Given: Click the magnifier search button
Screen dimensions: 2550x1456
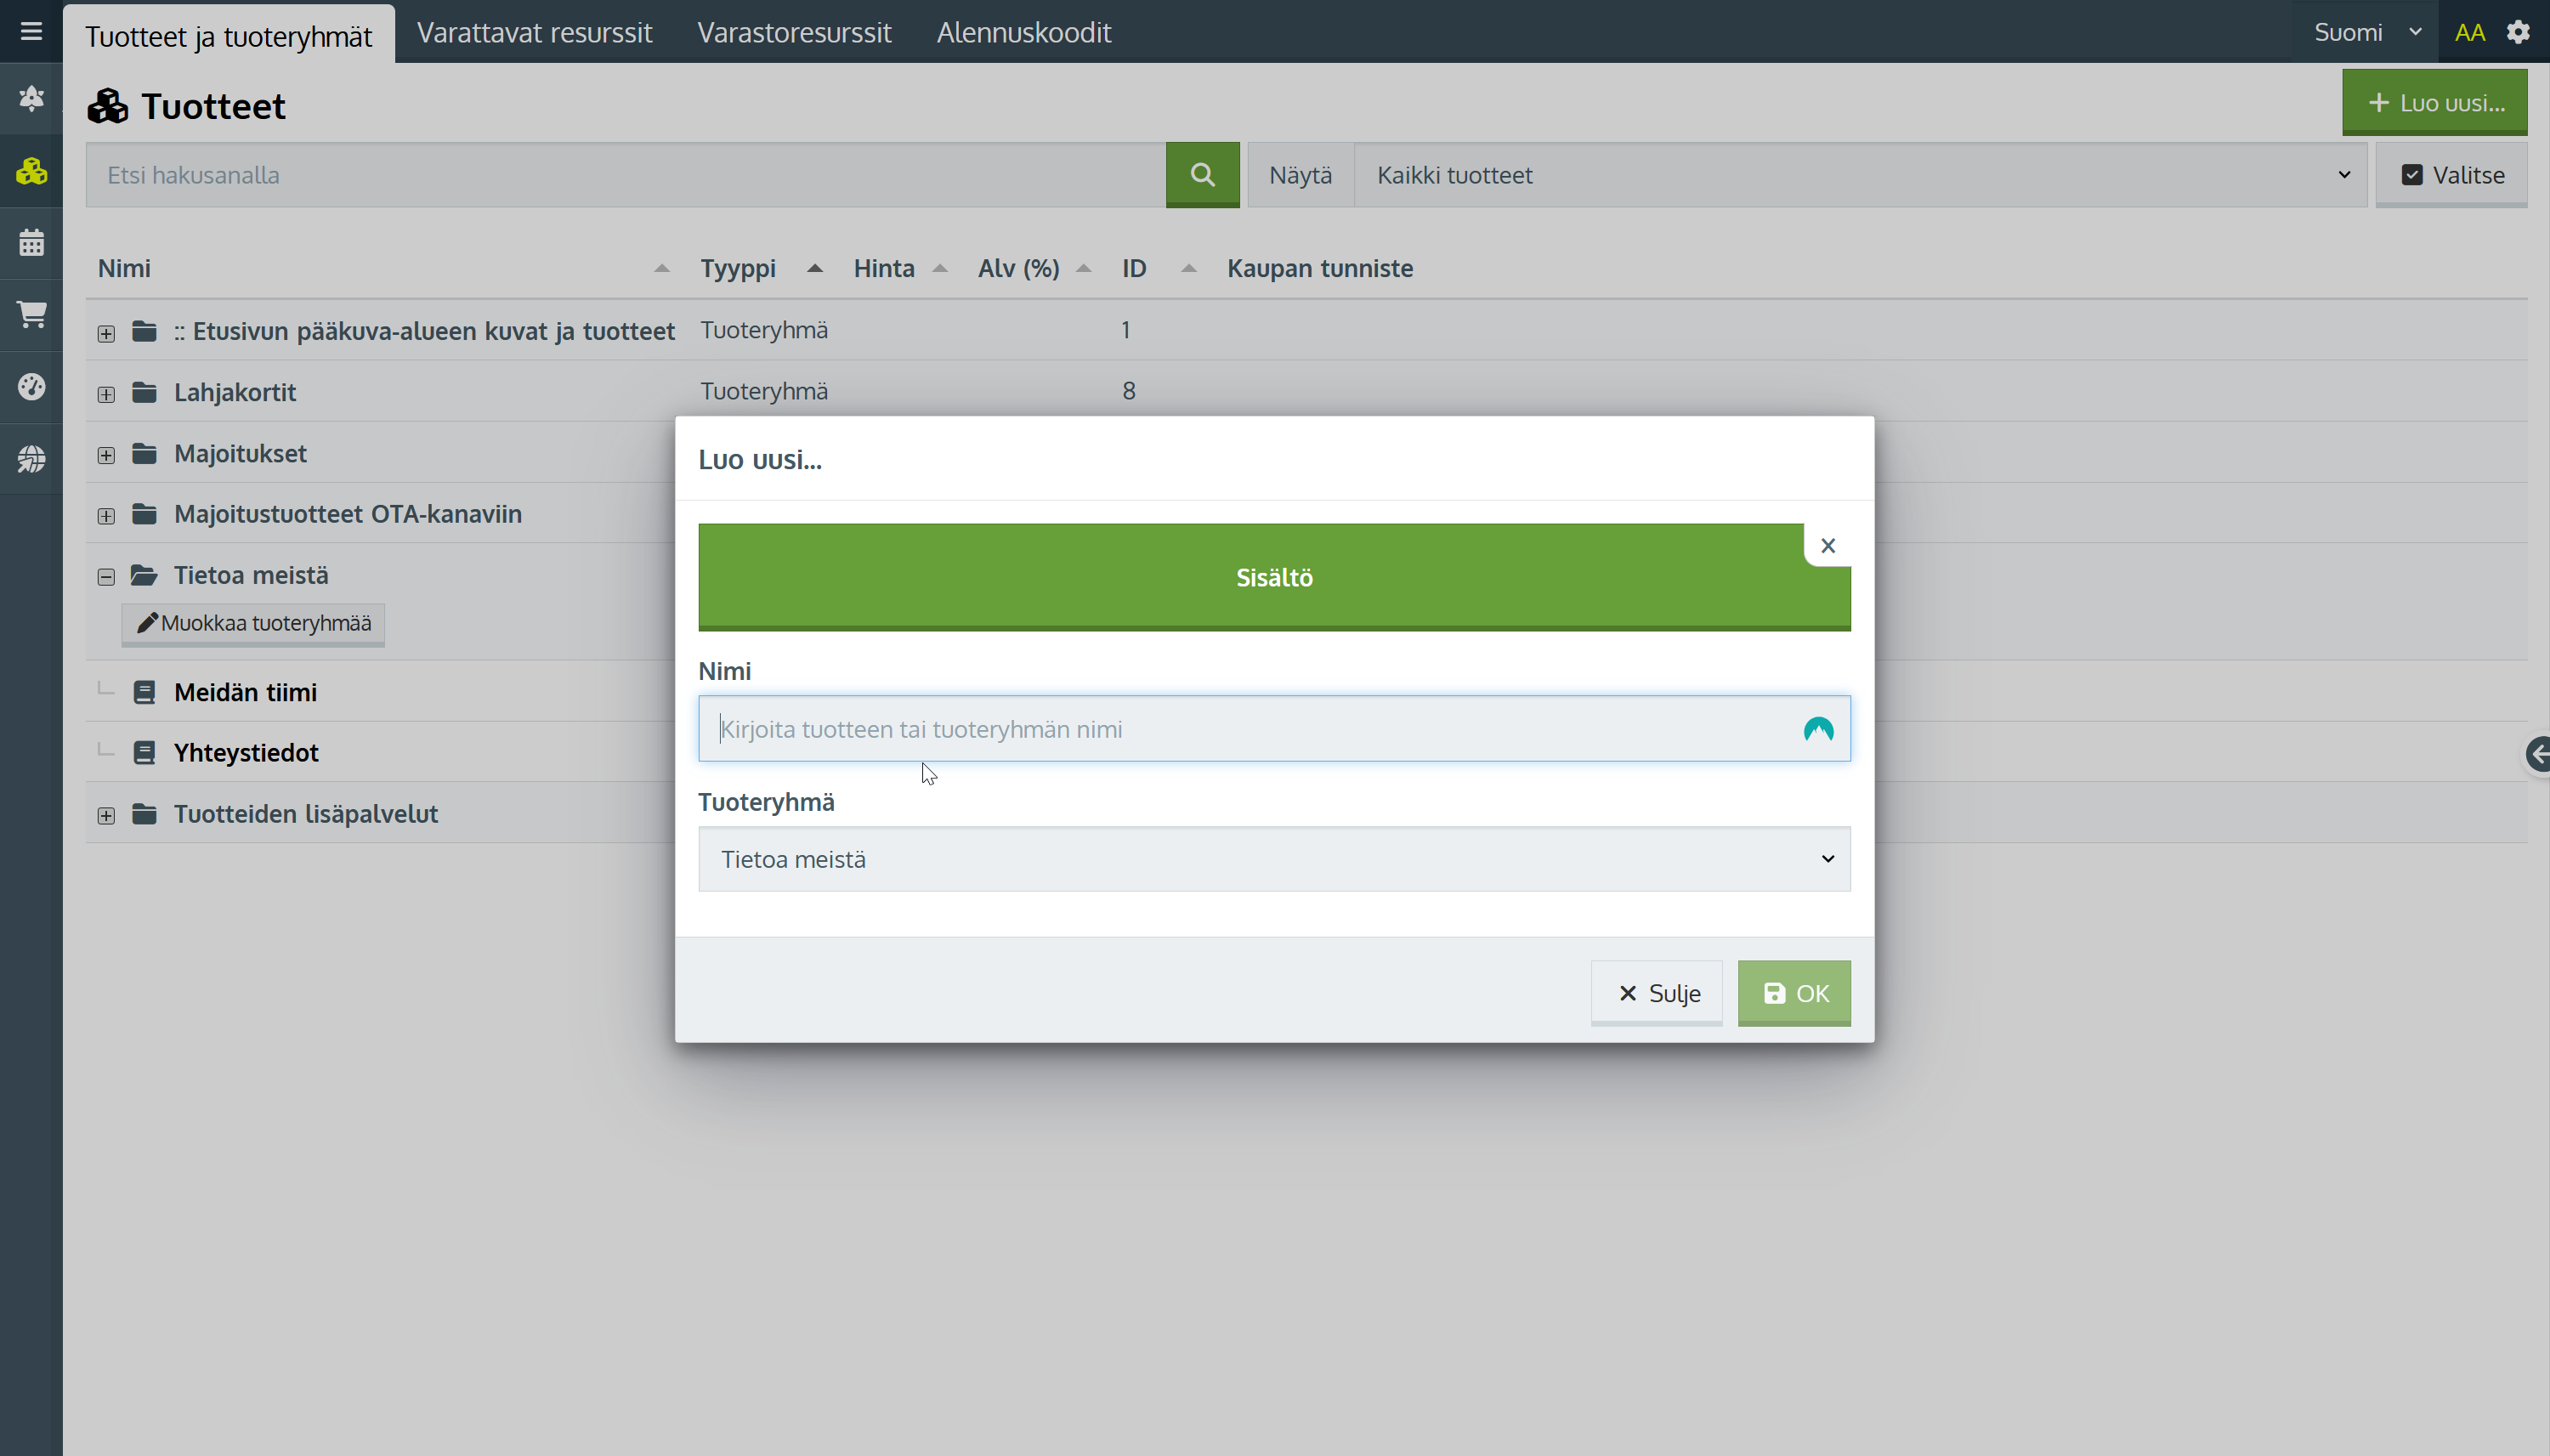Looking at the screenshot, I should coord(1202,175).
